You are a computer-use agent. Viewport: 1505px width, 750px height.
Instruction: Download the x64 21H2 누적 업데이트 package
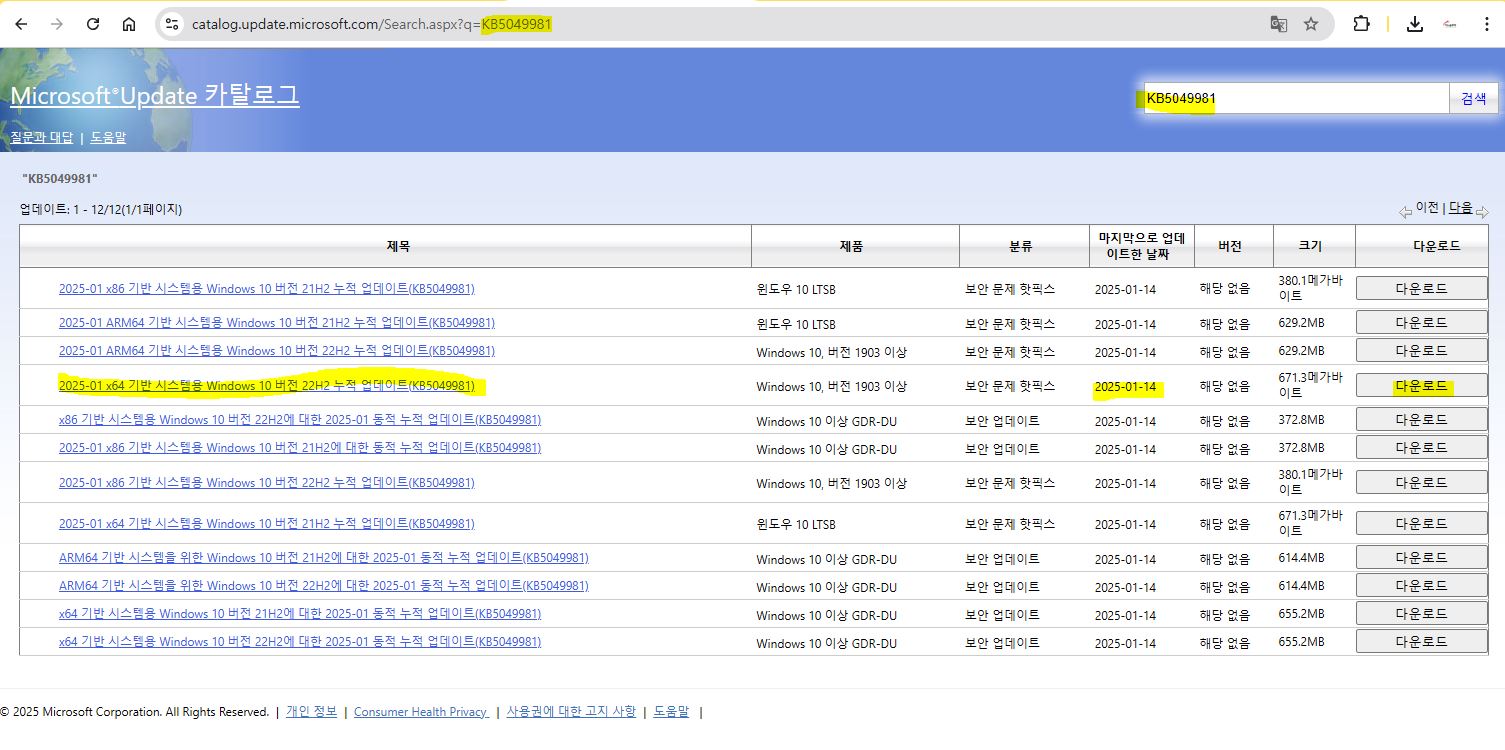1421,523
